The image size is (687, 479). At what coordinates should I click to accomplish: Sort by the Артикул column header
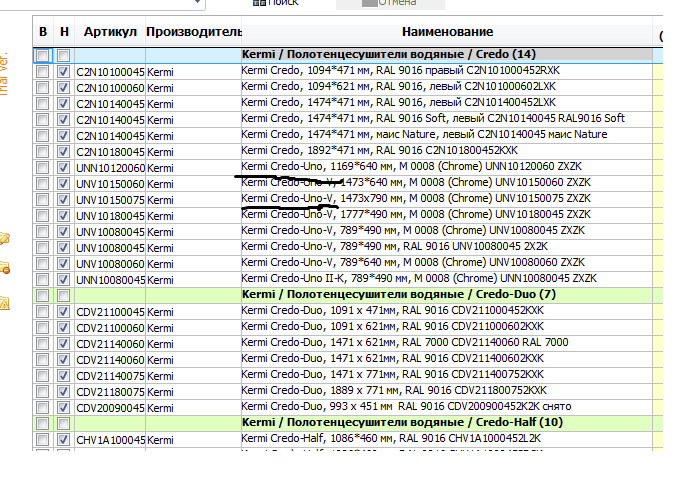(110, 32)
